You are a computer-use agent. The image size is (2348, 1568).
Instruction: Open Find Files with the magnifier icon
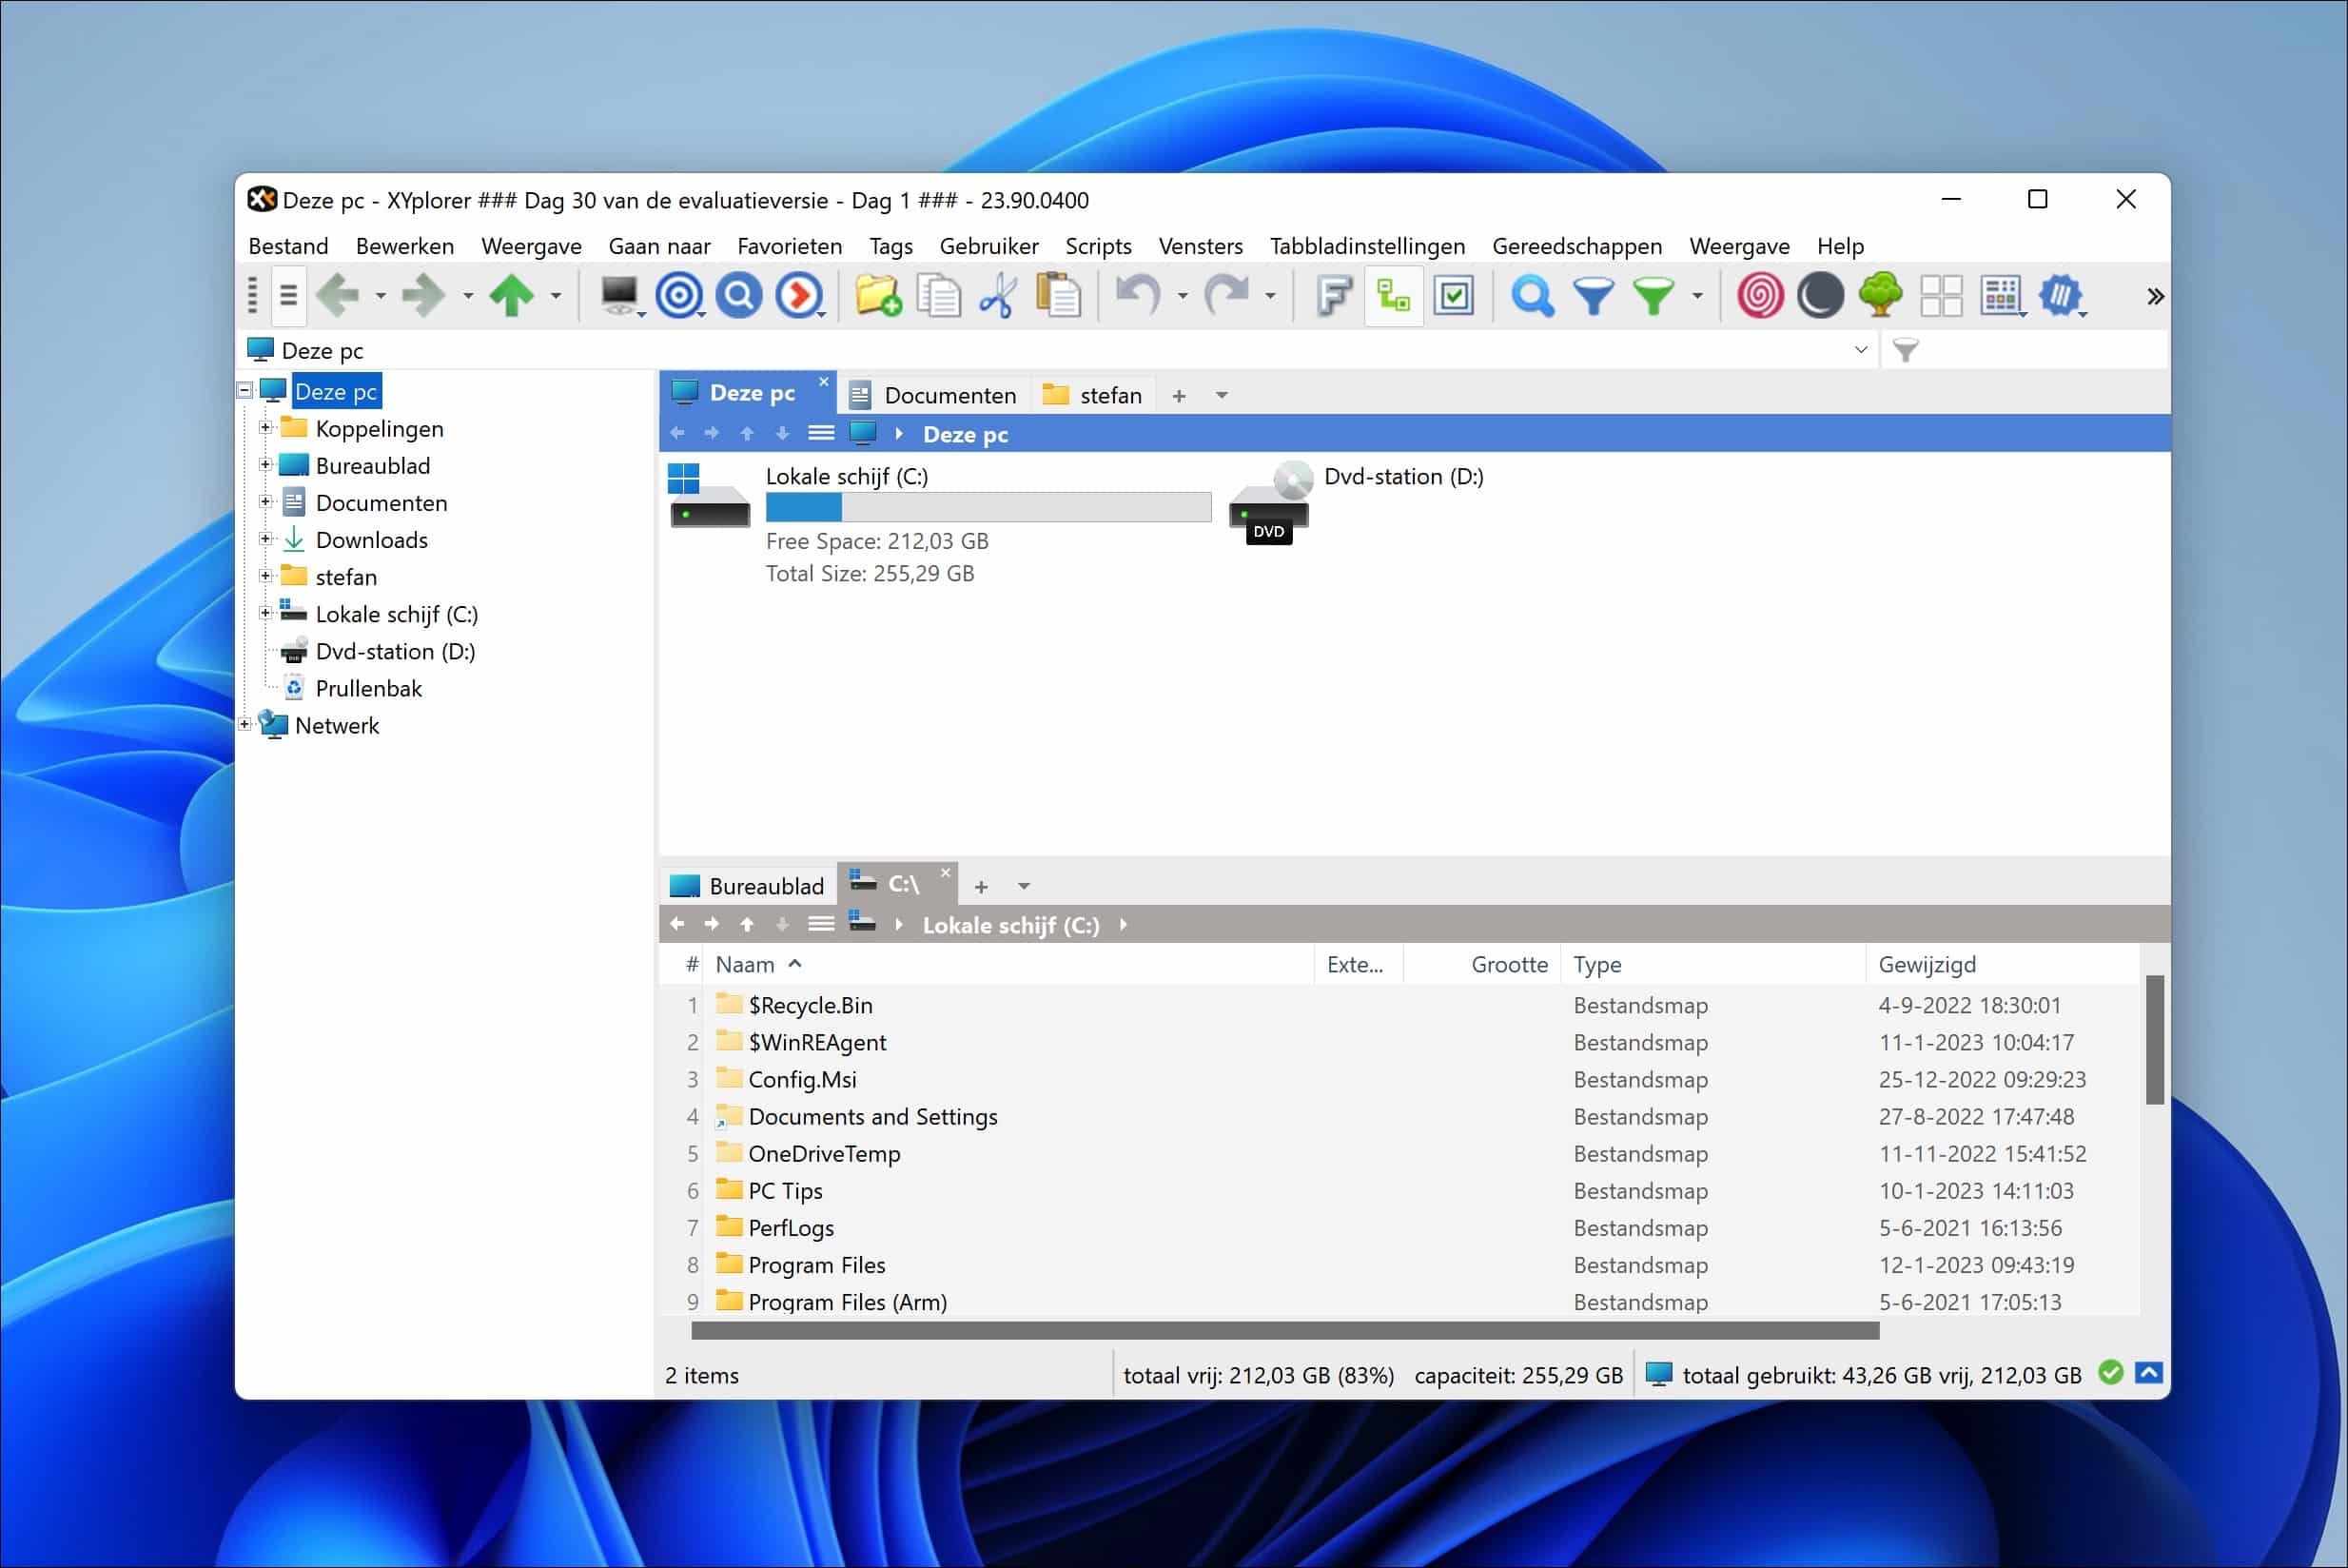pyautogui.click(x=1533, y=296)
